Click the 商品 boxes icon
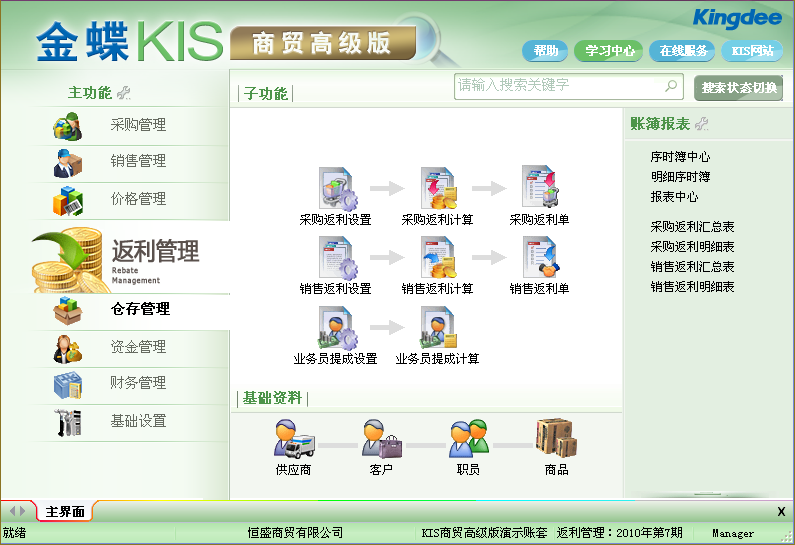Viewport: 795px width, 545px height. coord(556,438)
